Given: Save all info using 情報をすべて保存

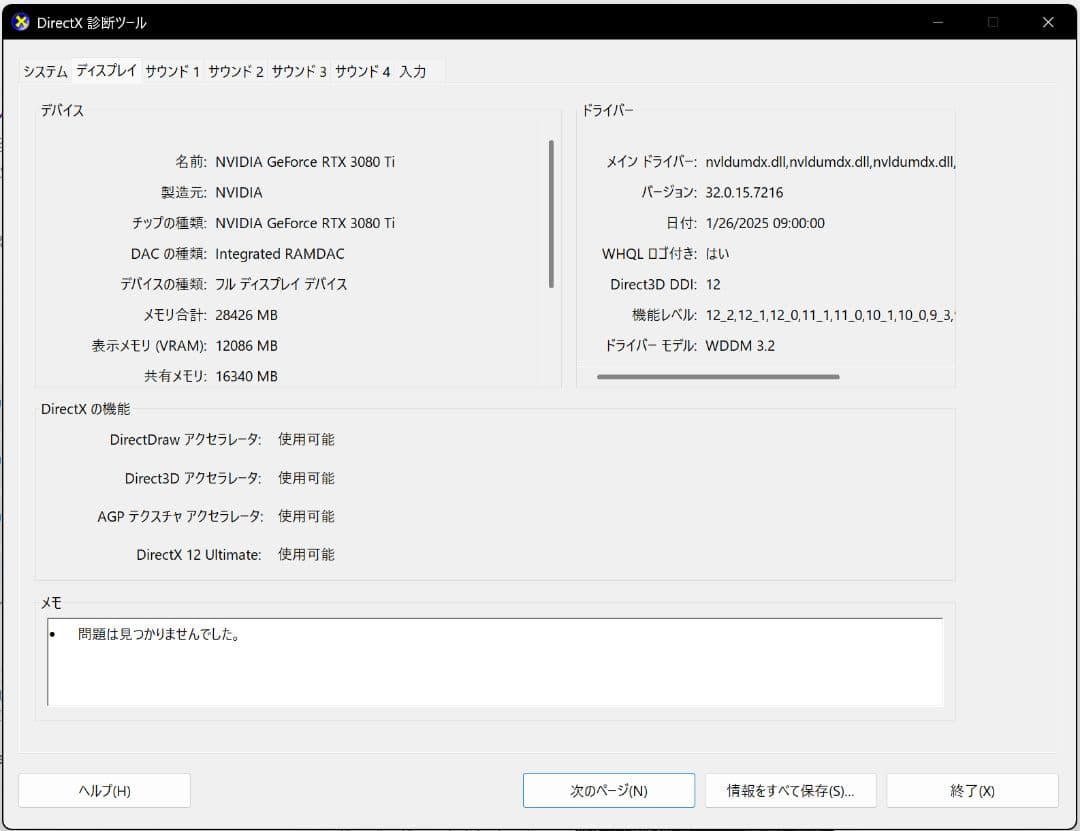Looking at the screenshot, I should pos(791,790).
